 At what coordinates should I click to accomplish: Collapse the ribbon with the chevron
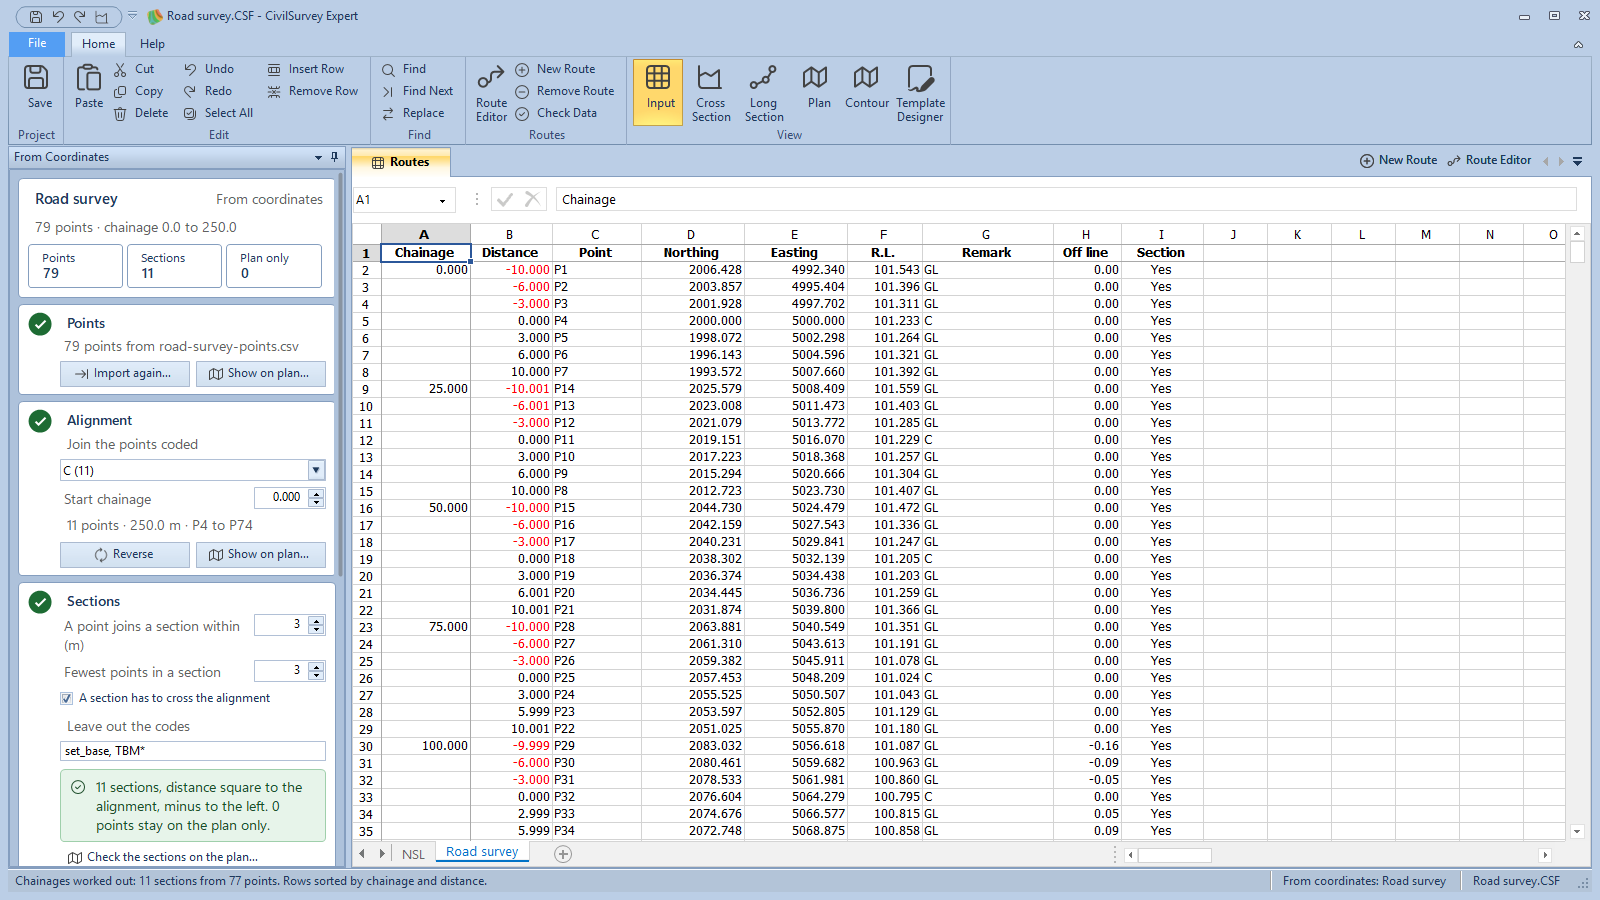(x=1578, y=44)
